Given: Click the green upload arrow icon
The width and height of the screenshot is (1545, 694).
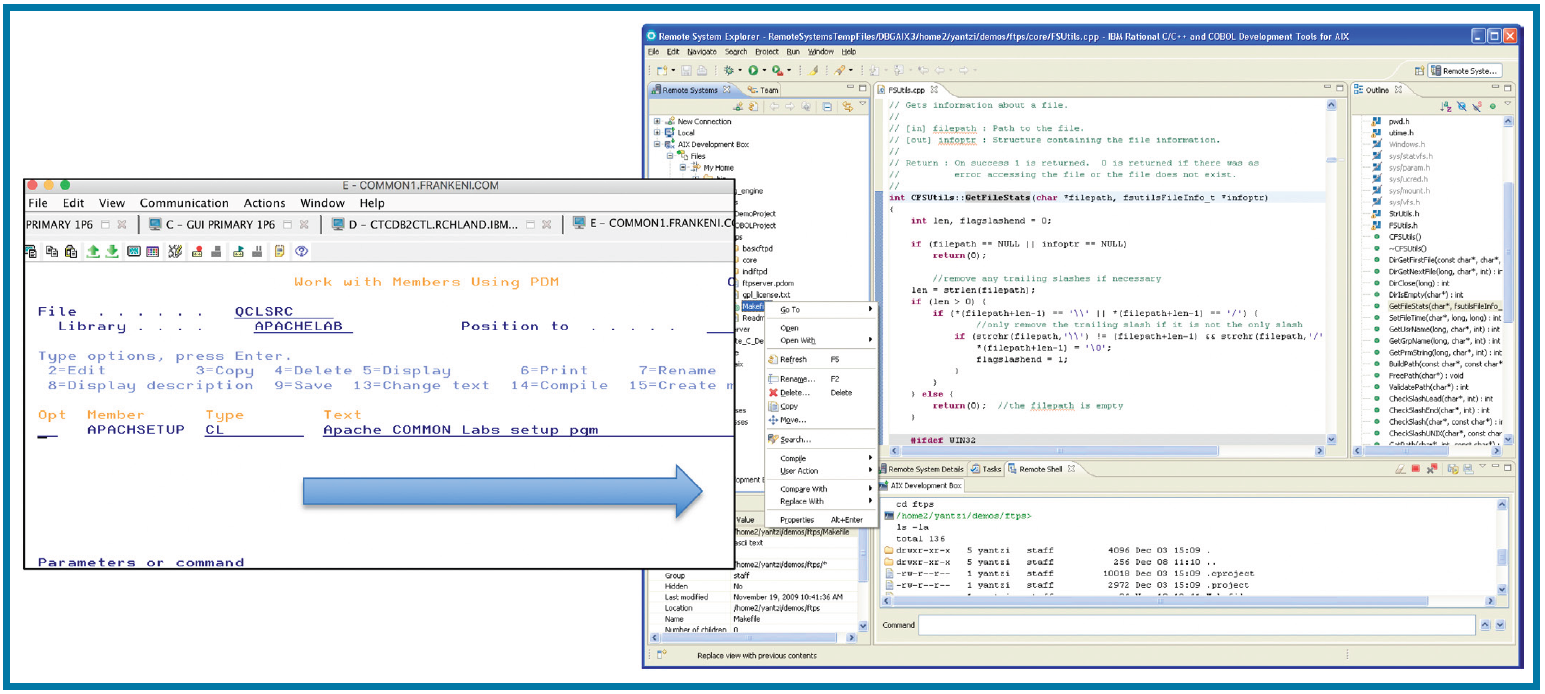Looking at the screenshot, I should point(93,252).
